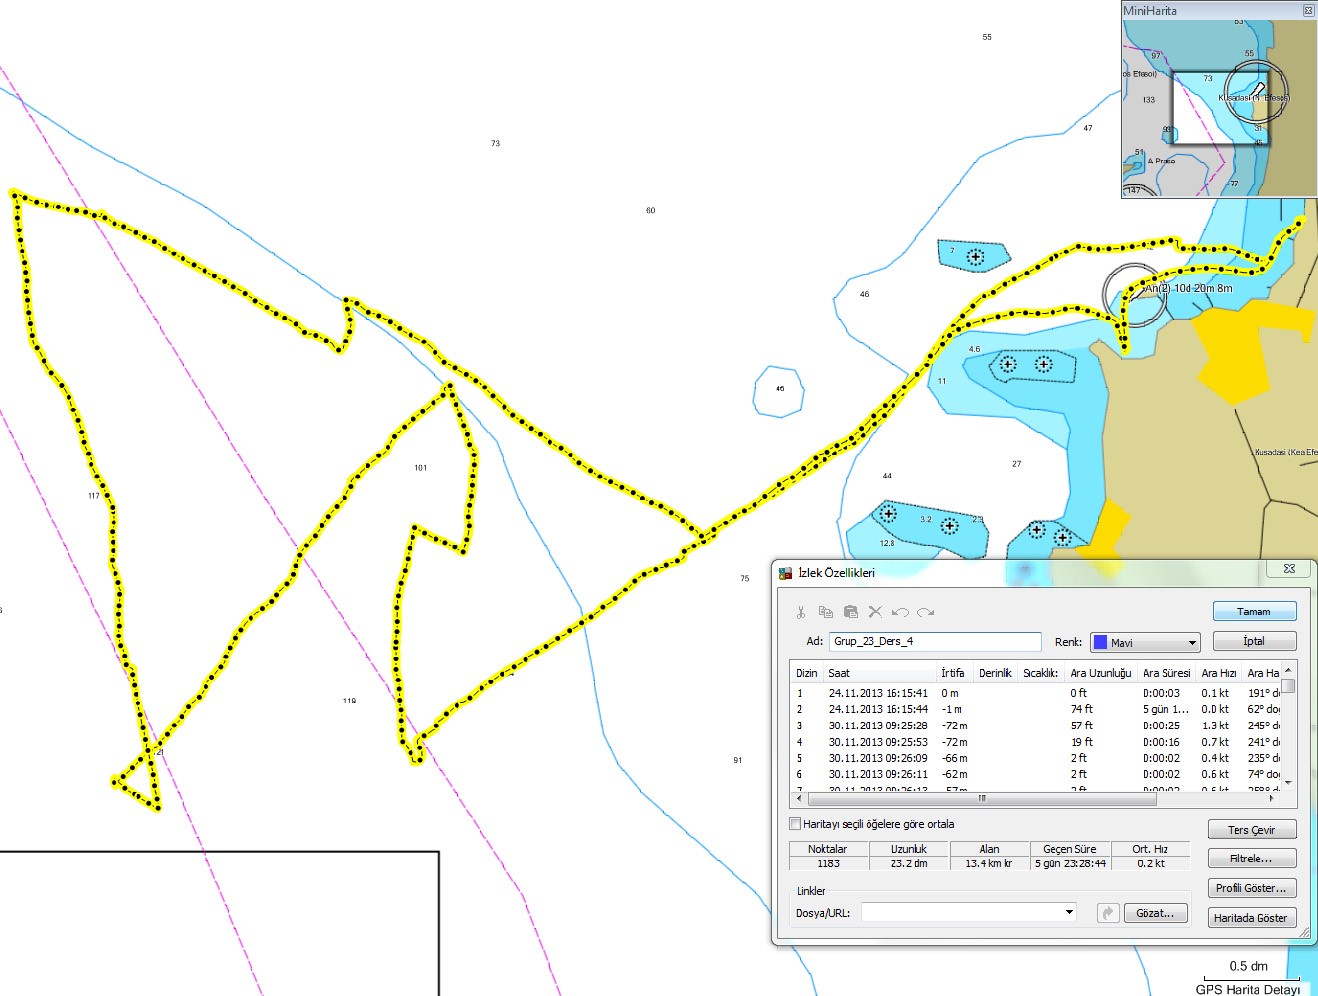Click the Ters Çevir button
The height and width of the screenshot is (996, 1318).
pos(1252,830)
